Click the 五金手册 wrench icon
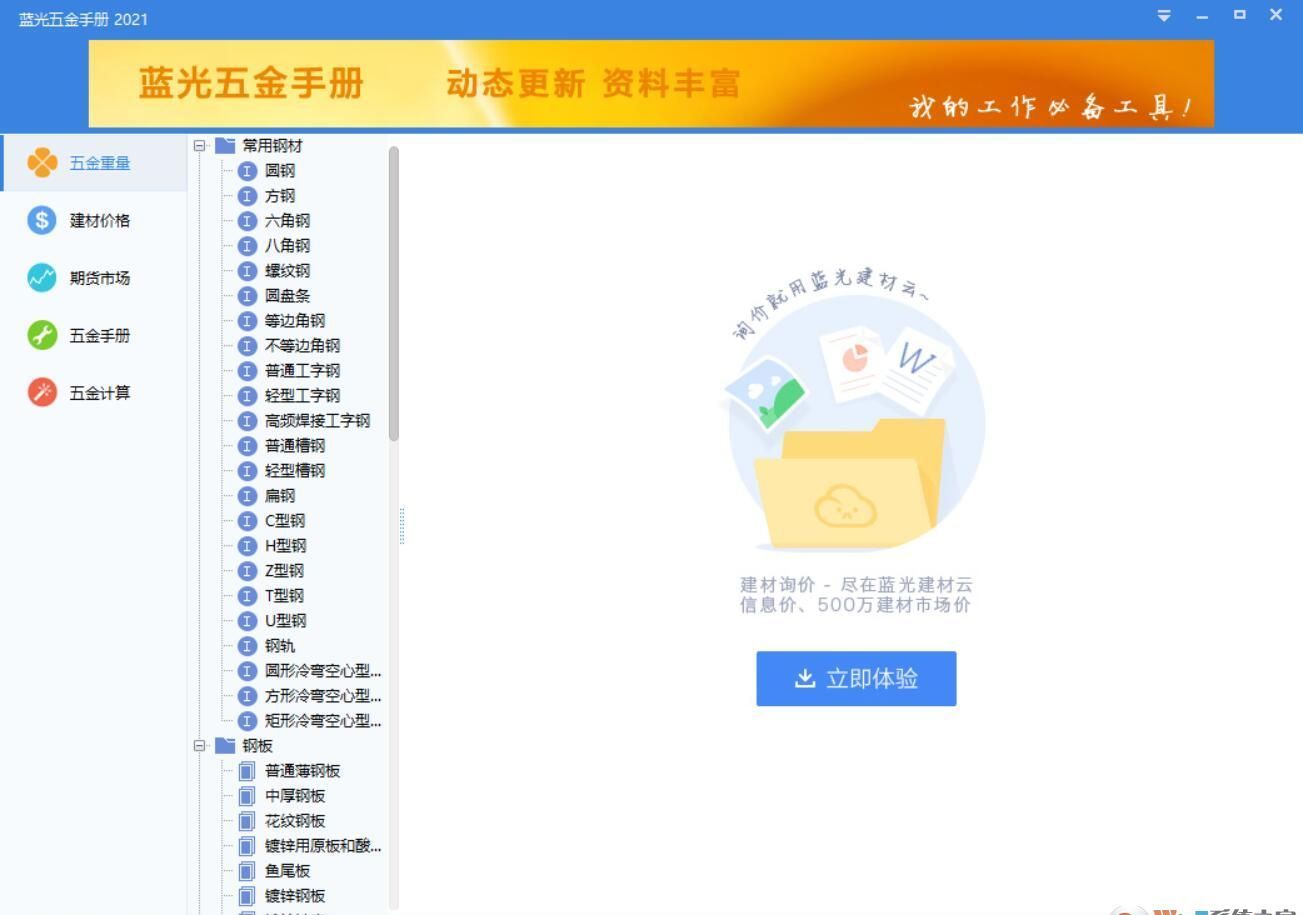 tap(42, 336)
